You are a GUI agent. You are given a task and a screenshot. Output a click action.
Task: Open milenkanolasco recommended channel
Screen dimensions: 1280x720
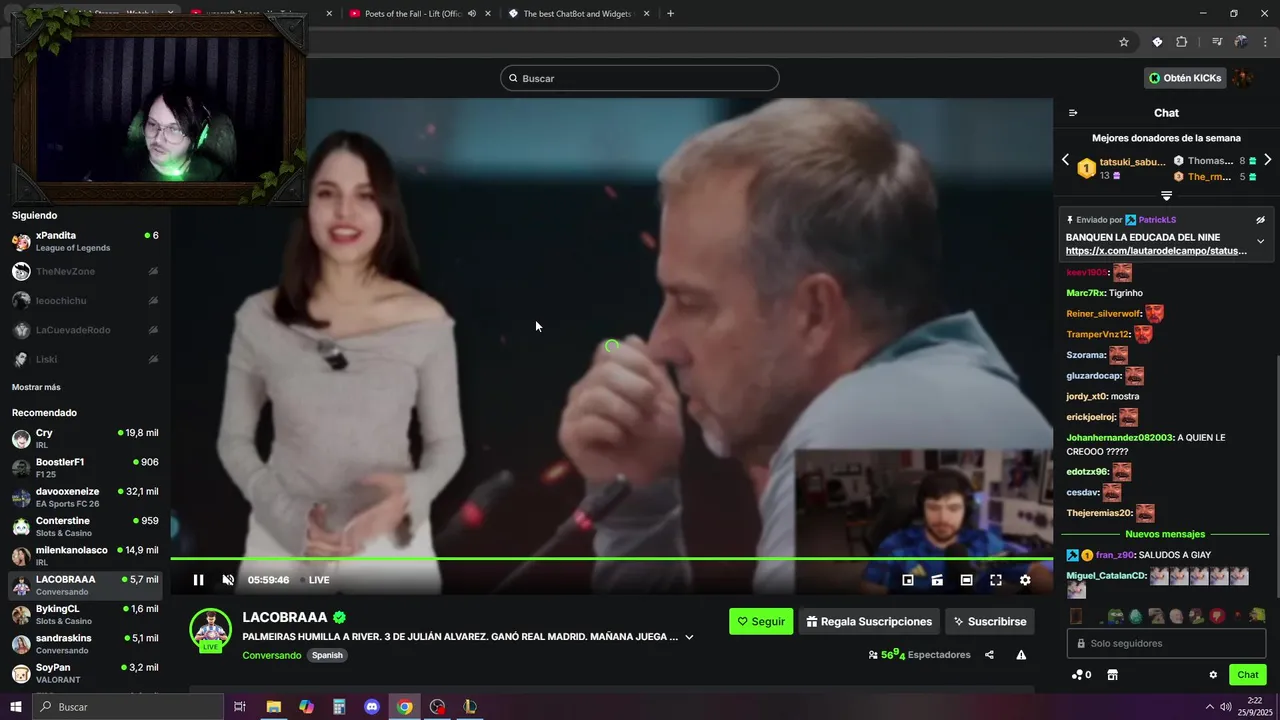[x=85, y=556]
